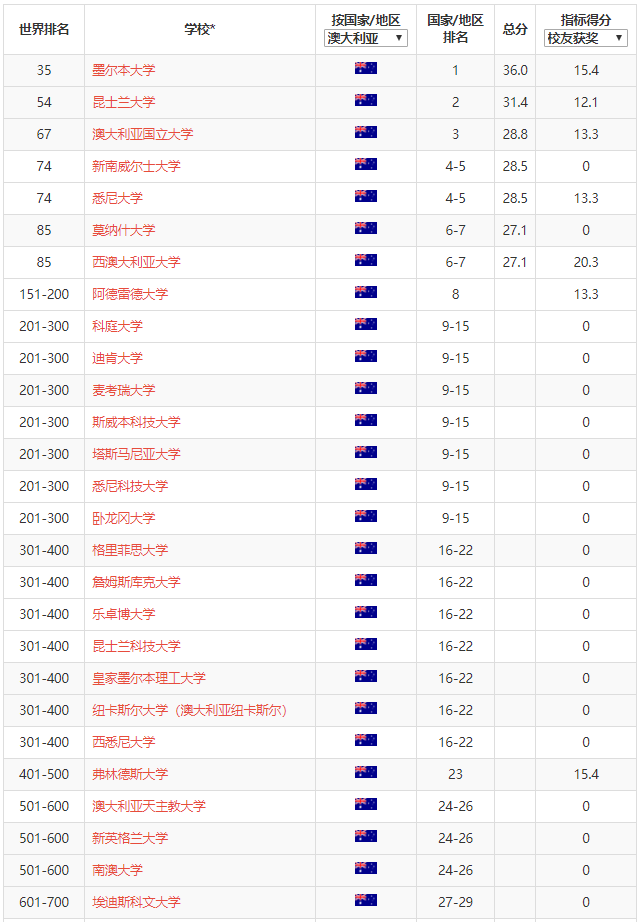Click the Australian flag in 詹姆斯库克大学 row
The image size is (640, 922).
click(x=366, y=580)
